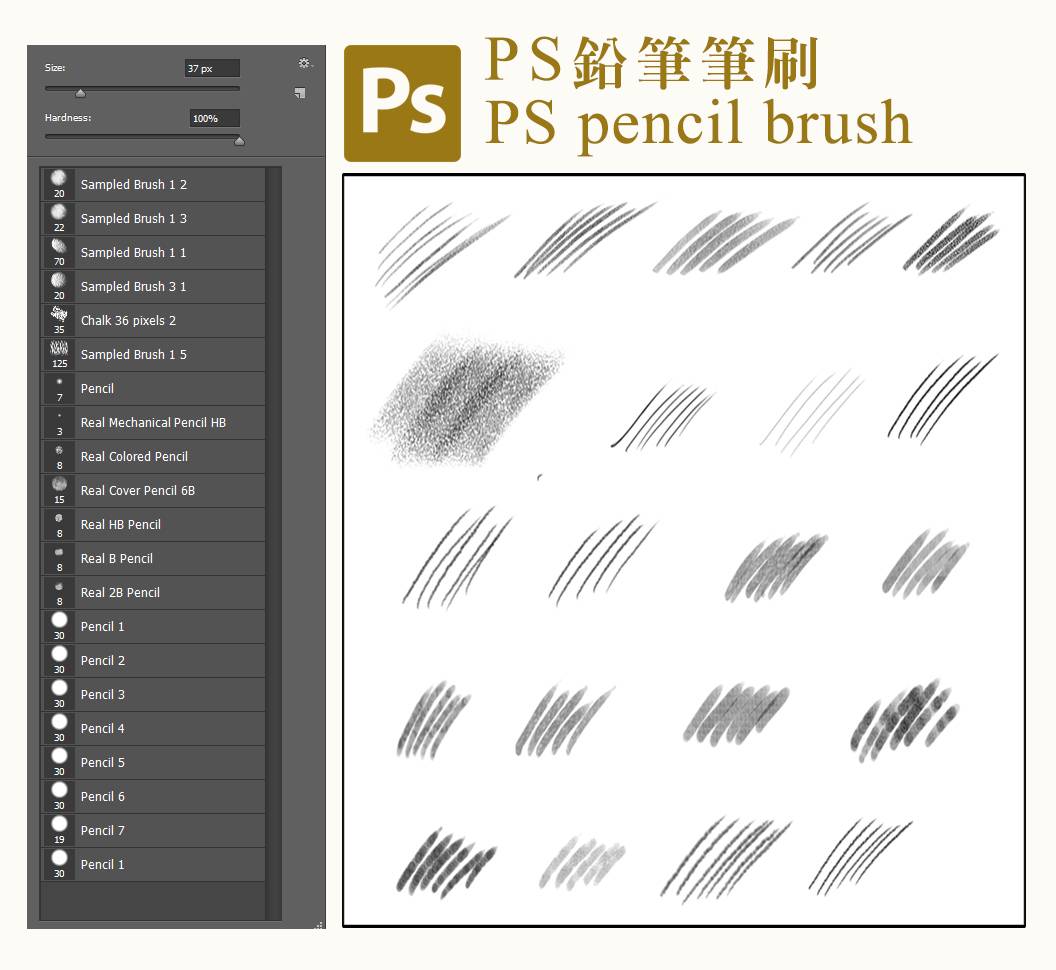The width and height of the screenshot is (1056, 970).
Task: Click the Hardness slider handle
Action: click(x=239, y=141)
